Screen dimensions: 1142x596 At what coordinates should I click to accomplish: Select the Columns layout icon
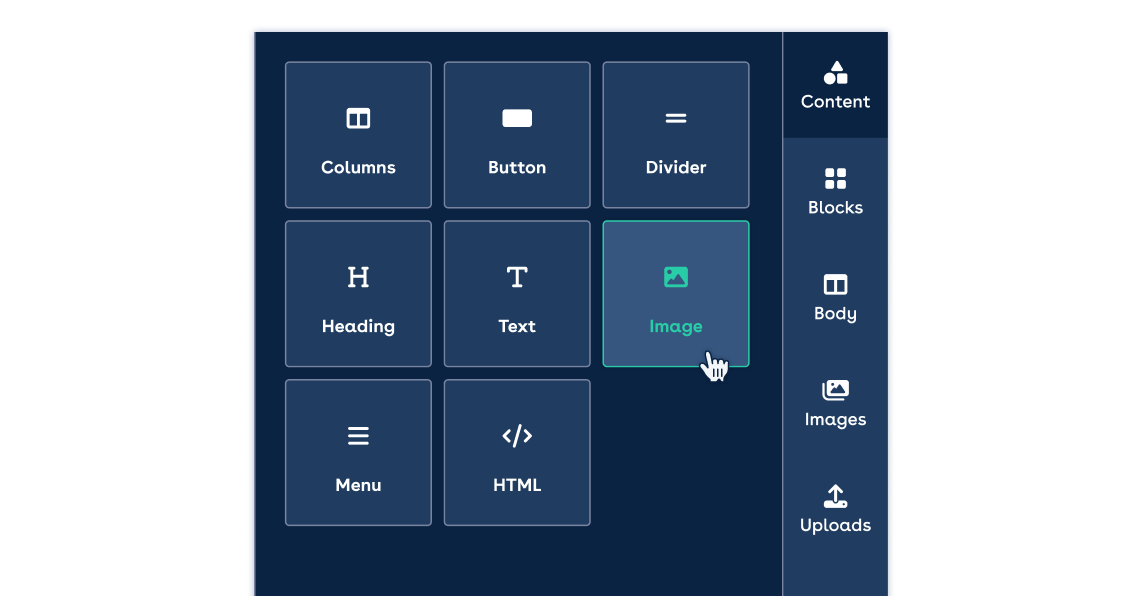pyautogui.click(x=358, y=119)
